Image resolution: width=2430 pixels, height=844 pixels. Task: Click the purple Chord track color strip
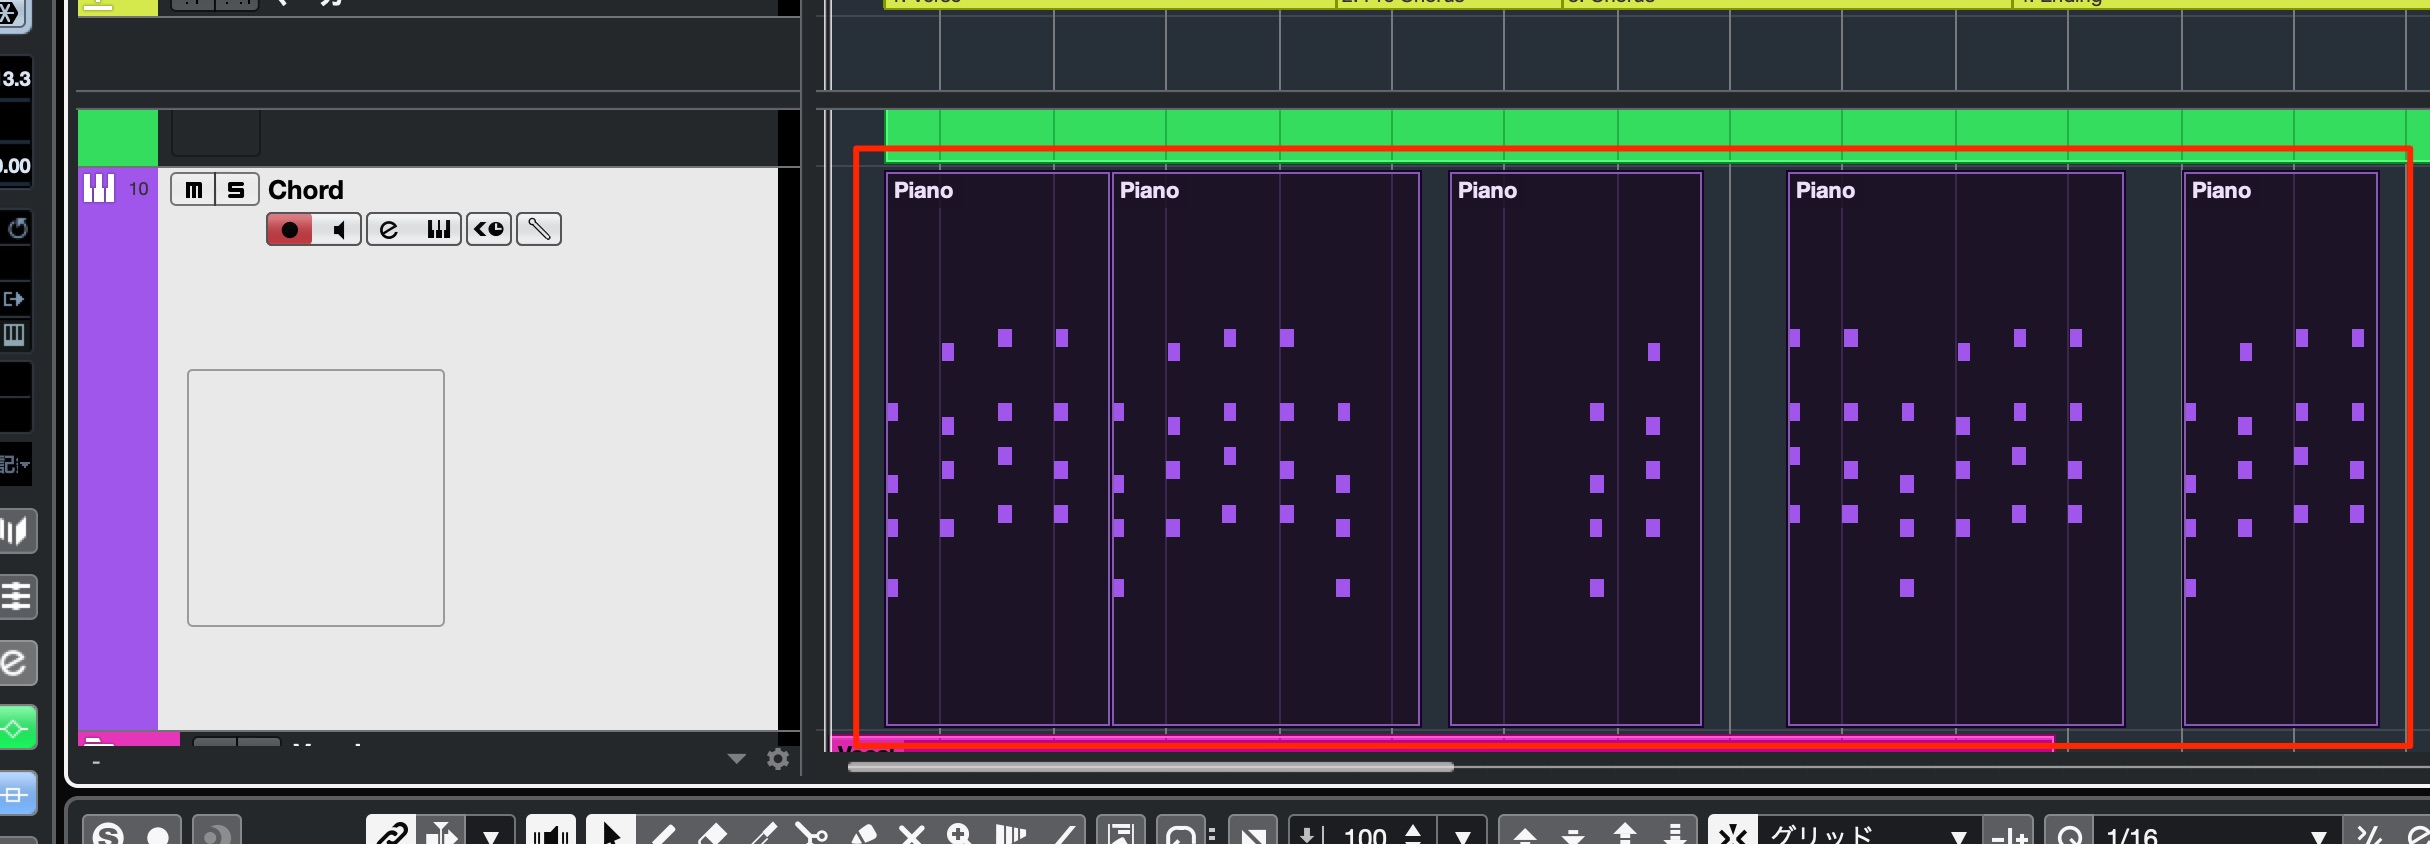coord(118,450)
